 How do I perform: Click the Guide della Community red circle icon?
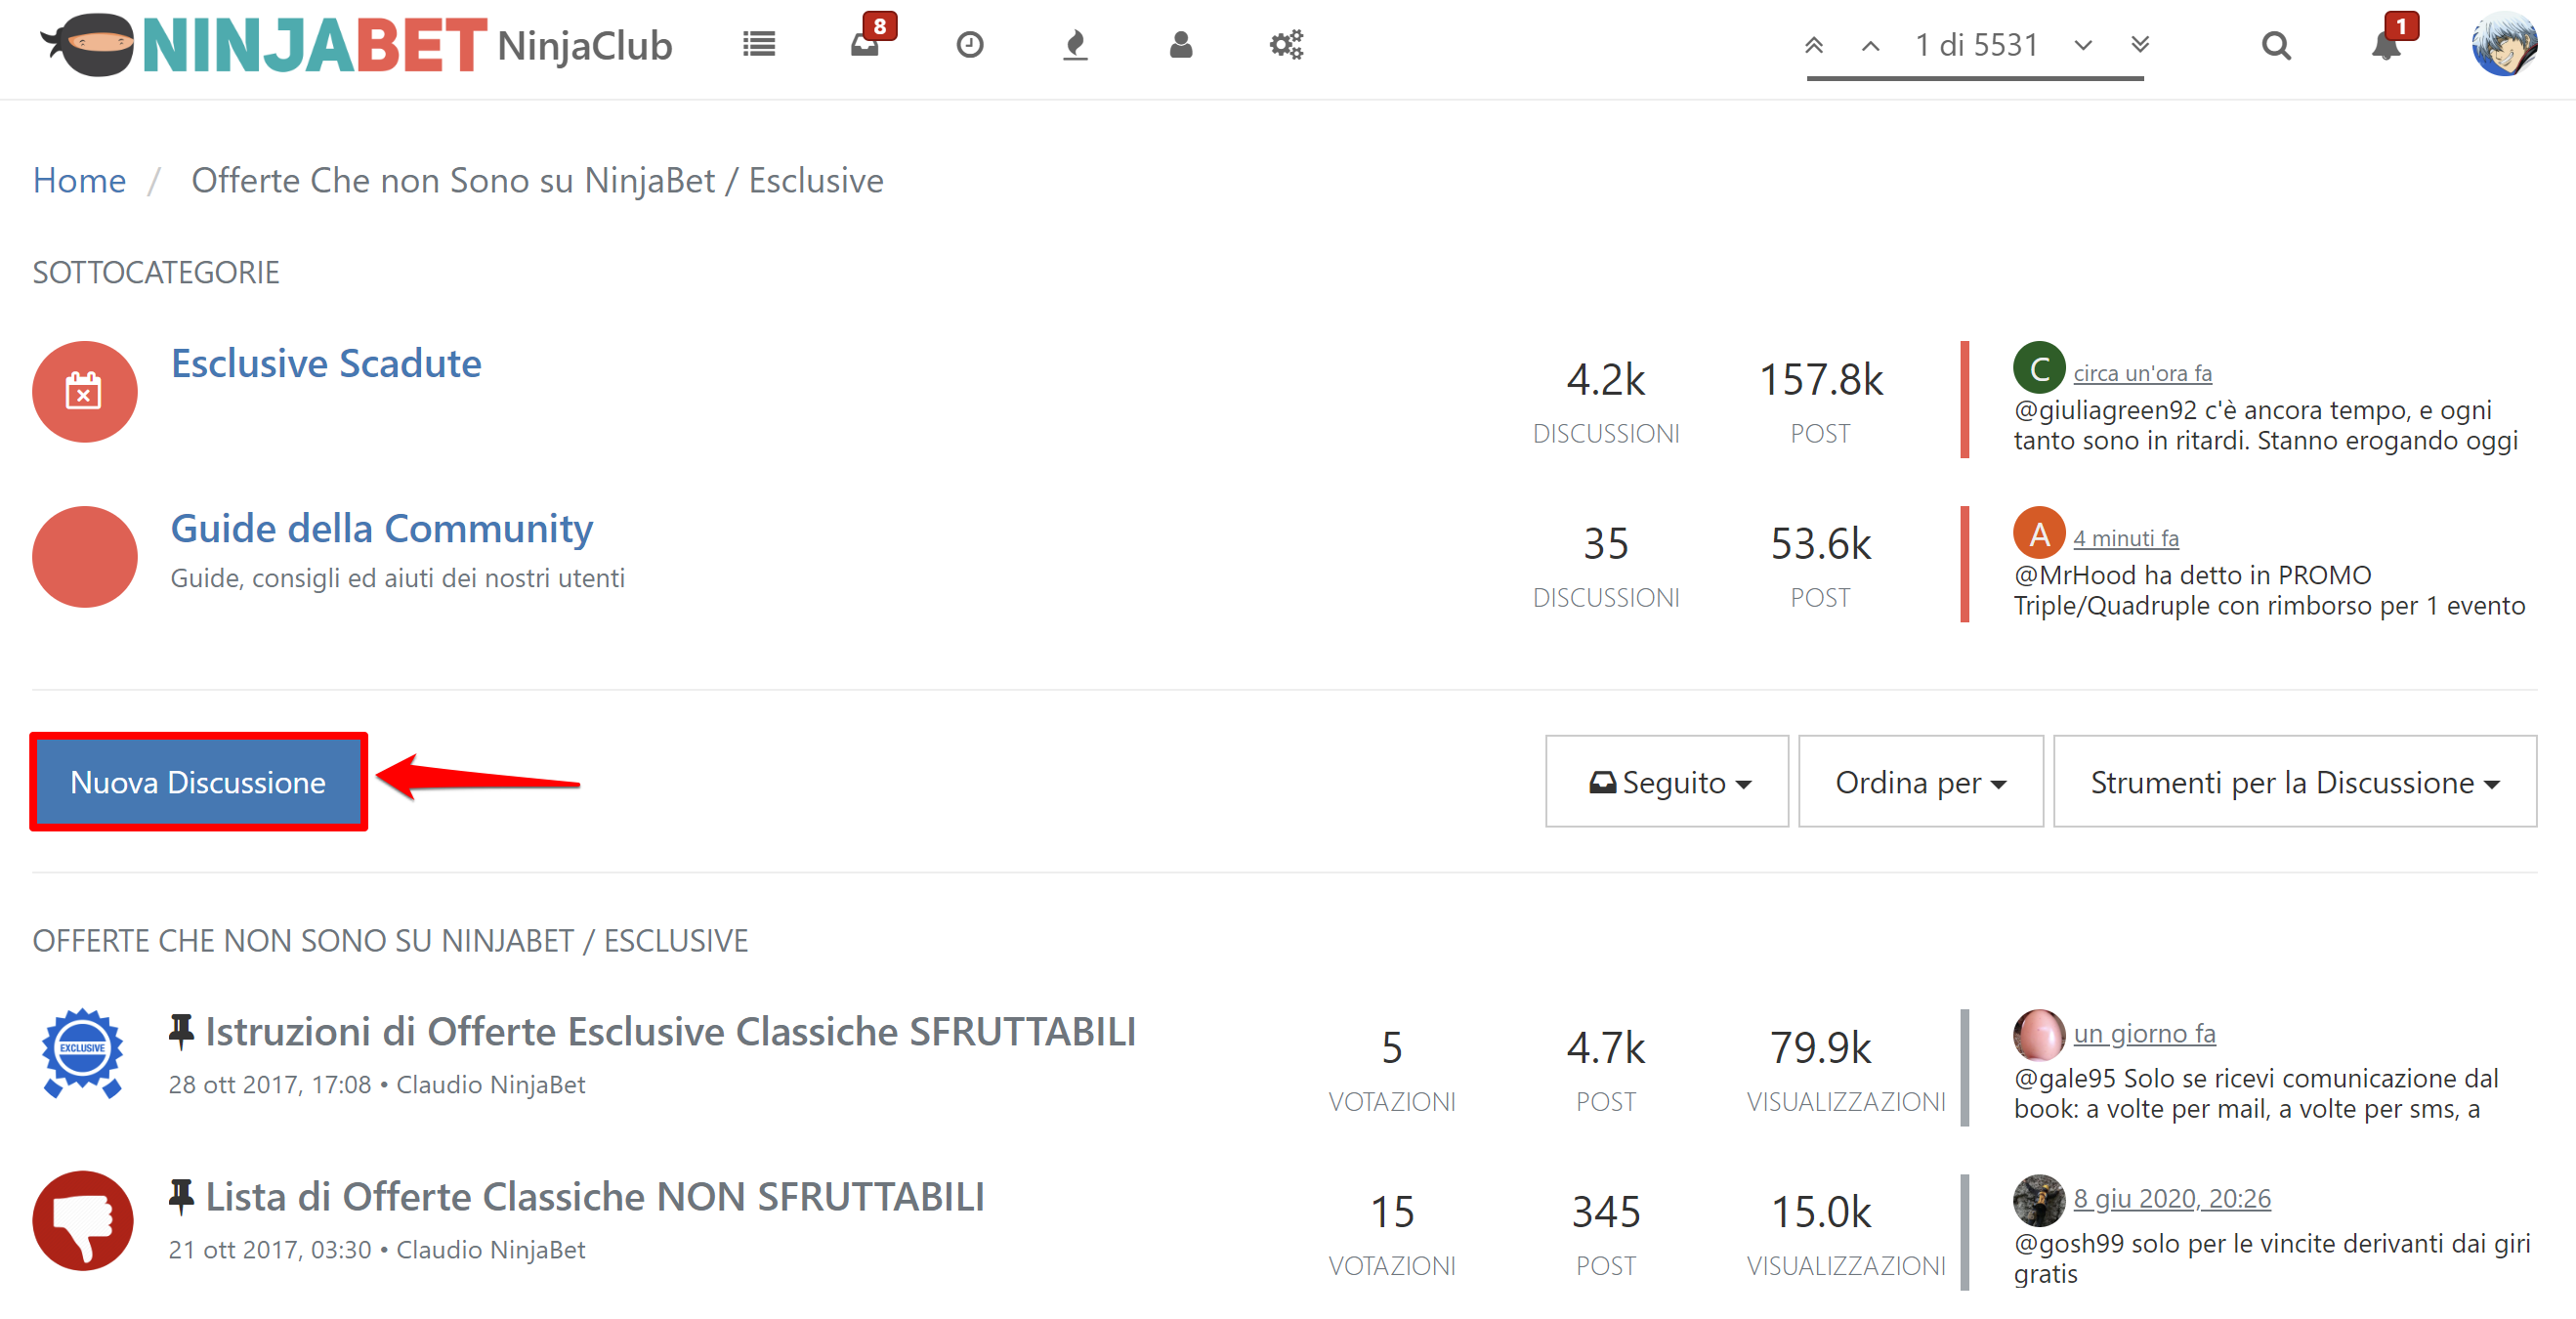[84, 556]
